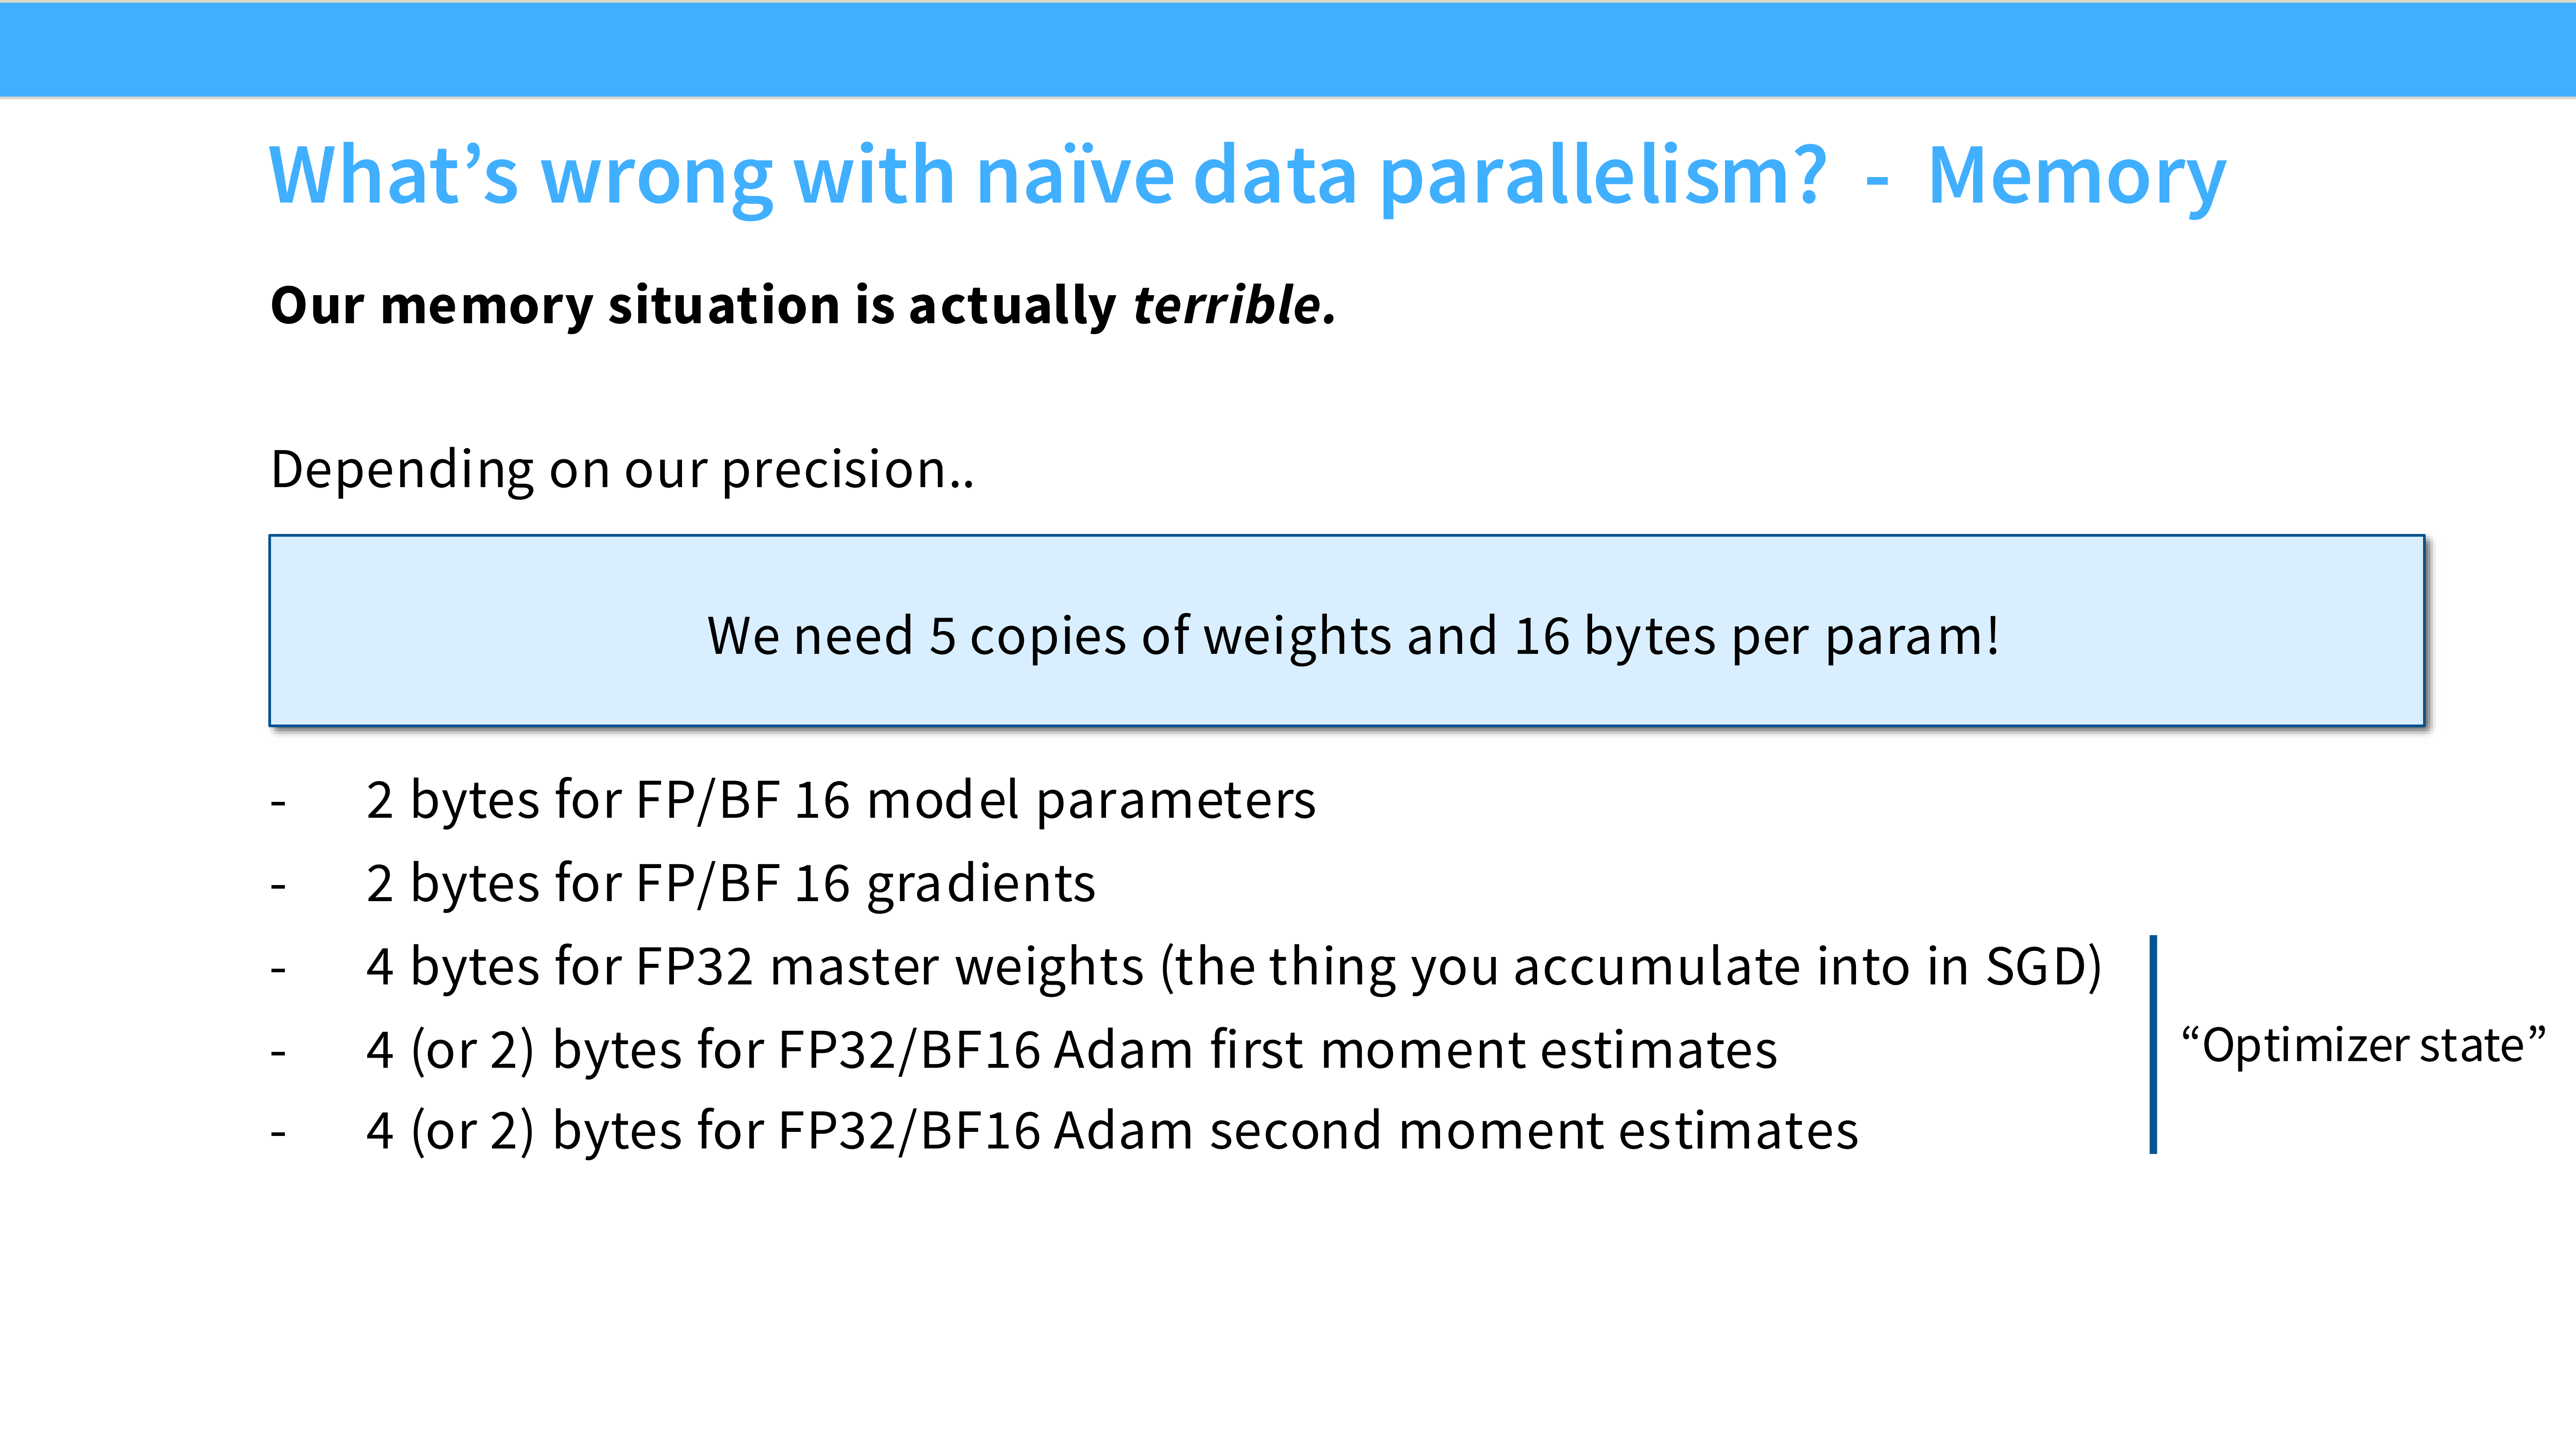The width and height of the screenshot is (2576, 1449).
Task: Click the "Depending on our precision.." line
Action: click(622, 469)
